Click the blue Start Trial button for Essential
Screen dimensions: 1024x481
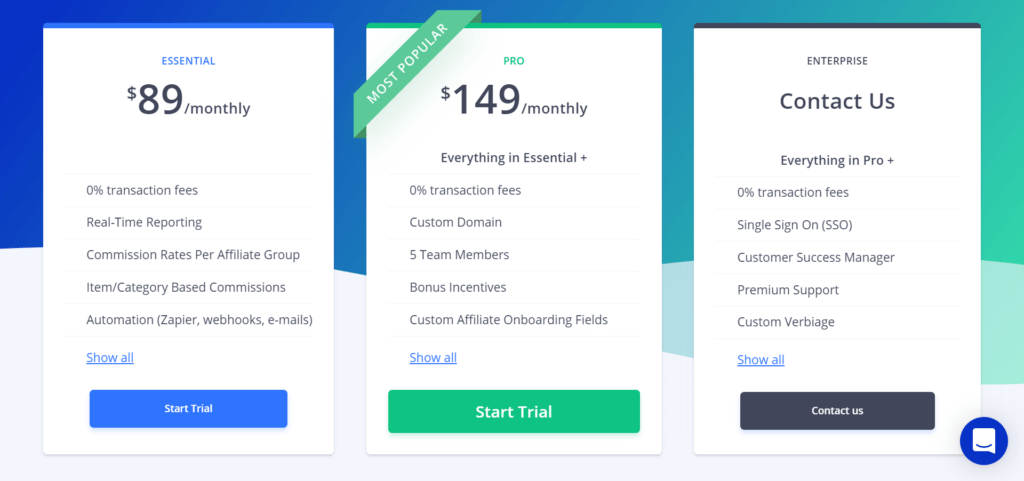click(x=188, y=409)
